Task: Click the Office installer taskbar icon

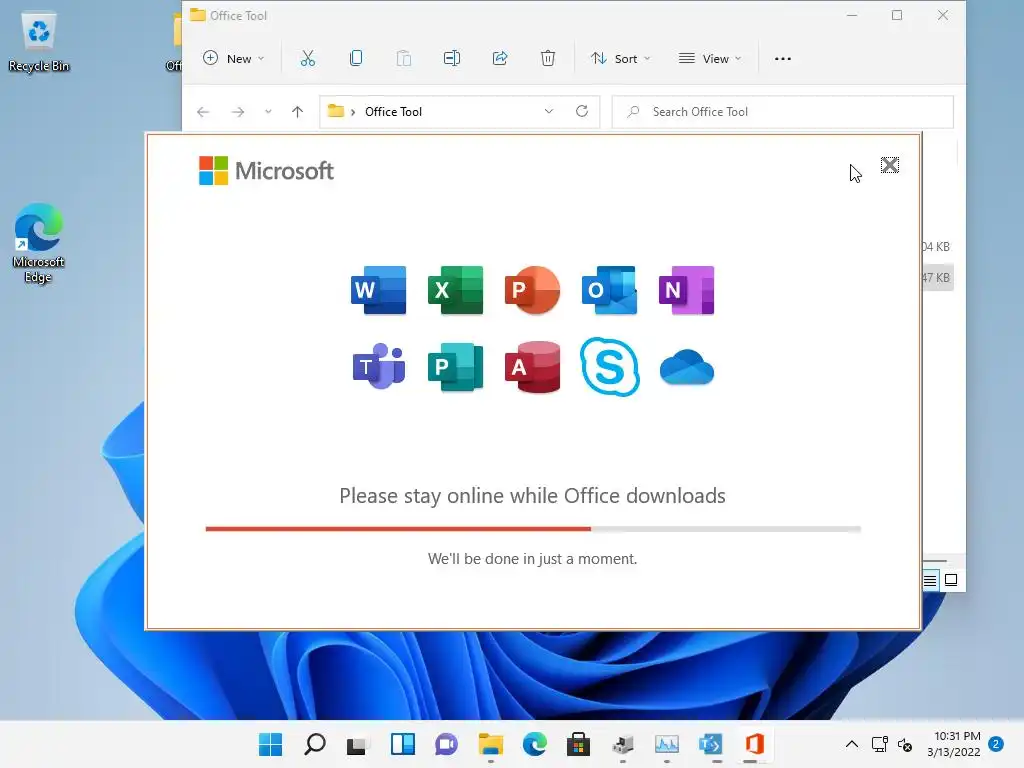Action: pyautogui.click(x=754, y=744)
